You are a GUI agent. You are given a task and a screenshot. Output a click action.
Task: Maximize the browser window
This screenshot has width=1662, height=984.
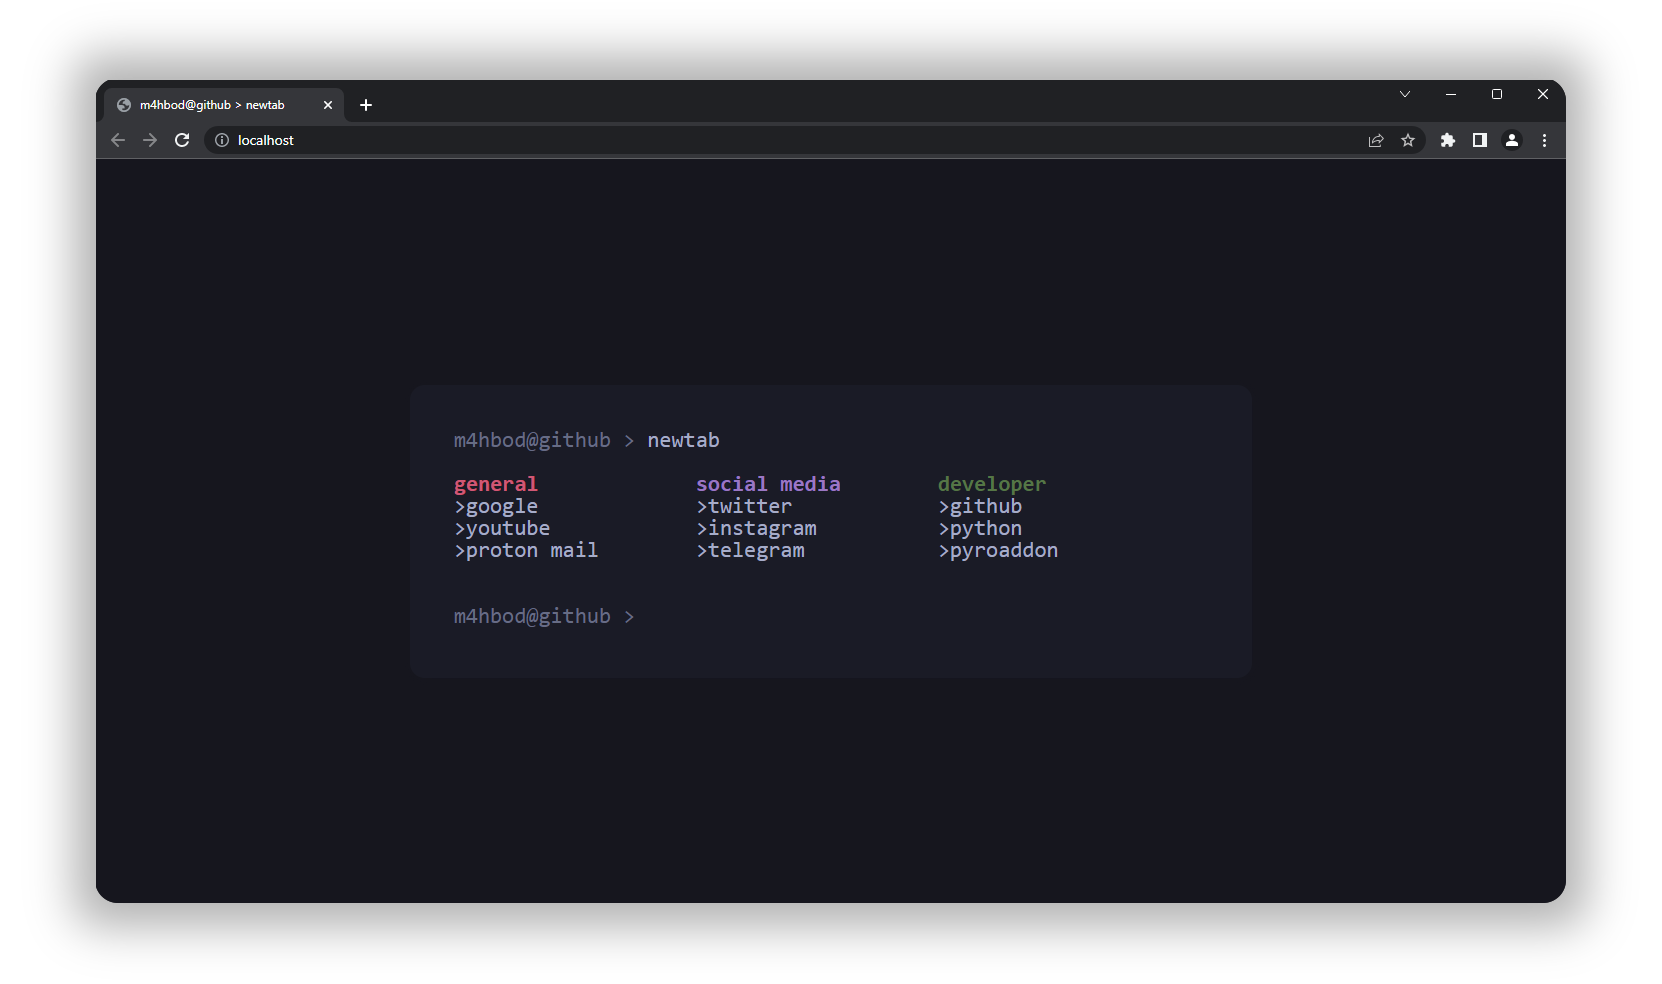coord(1497,94)
